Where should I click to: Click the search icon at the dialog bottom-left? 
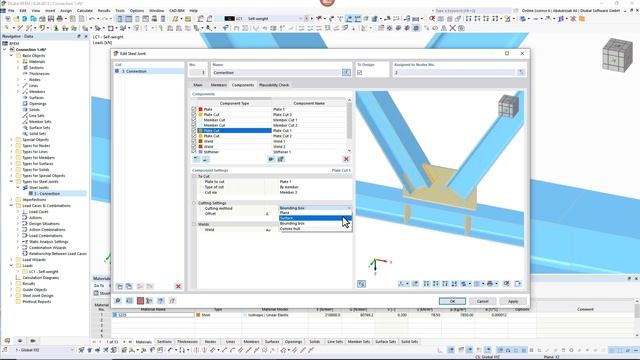[x=118, y=301]
